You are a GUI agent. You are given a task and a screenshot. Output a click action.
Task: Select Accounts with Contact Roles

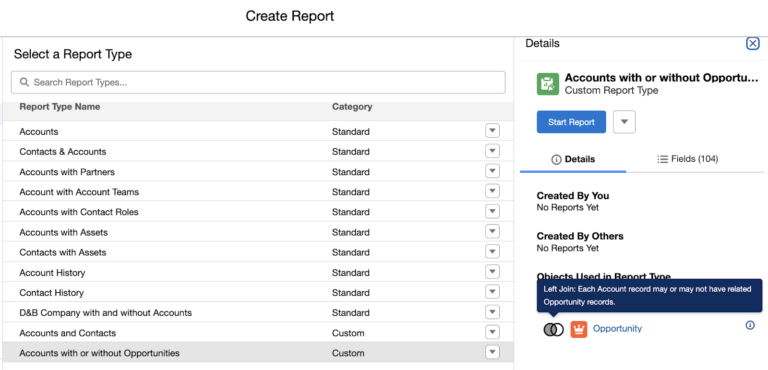click(x=79, y=212)
